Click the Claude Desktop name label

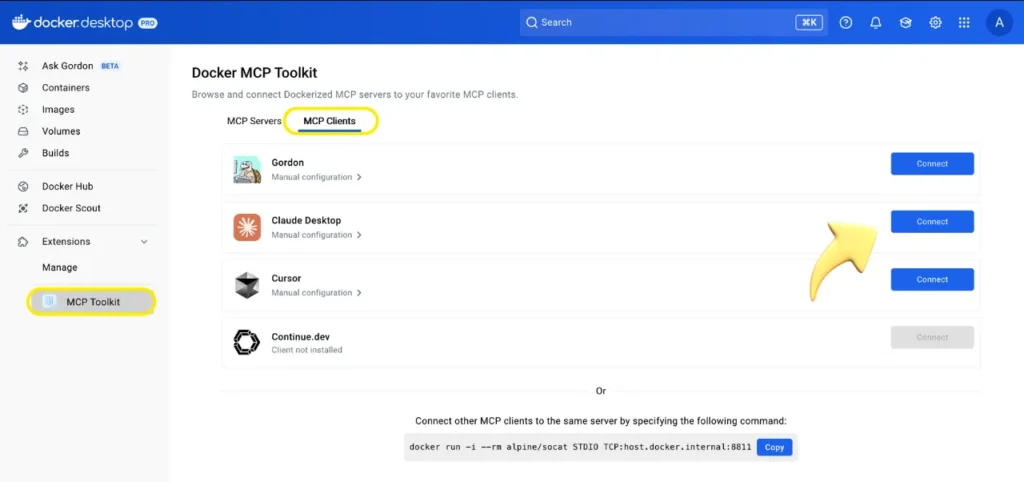click(x=306, y=221)
